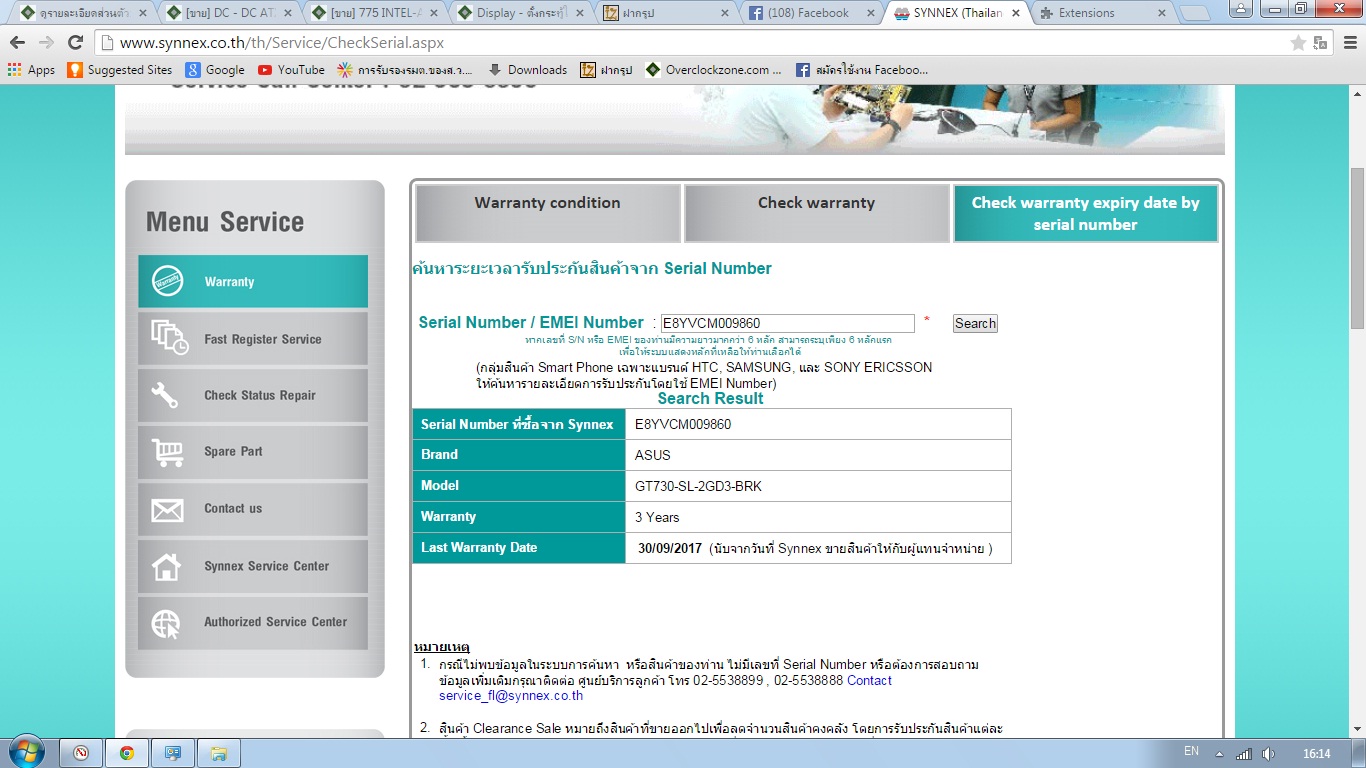Switch to the (108) Facebook browser tab
1366x768 pixels.
(812, 13)
